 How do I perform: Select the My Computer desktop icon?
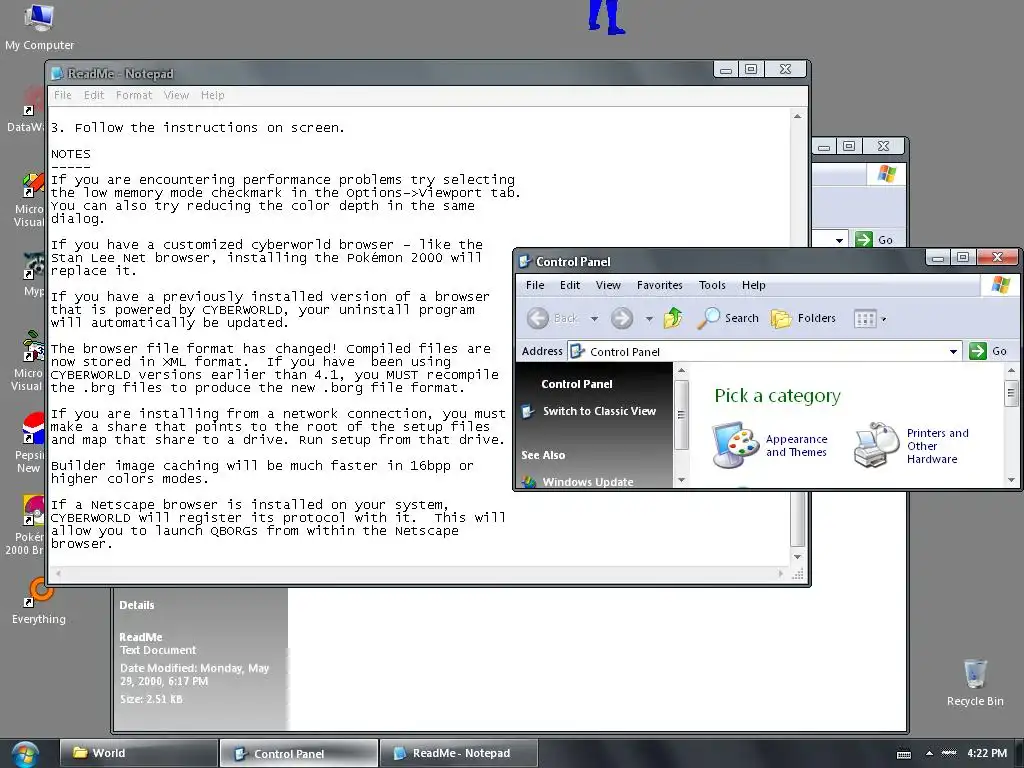point(39,27)
